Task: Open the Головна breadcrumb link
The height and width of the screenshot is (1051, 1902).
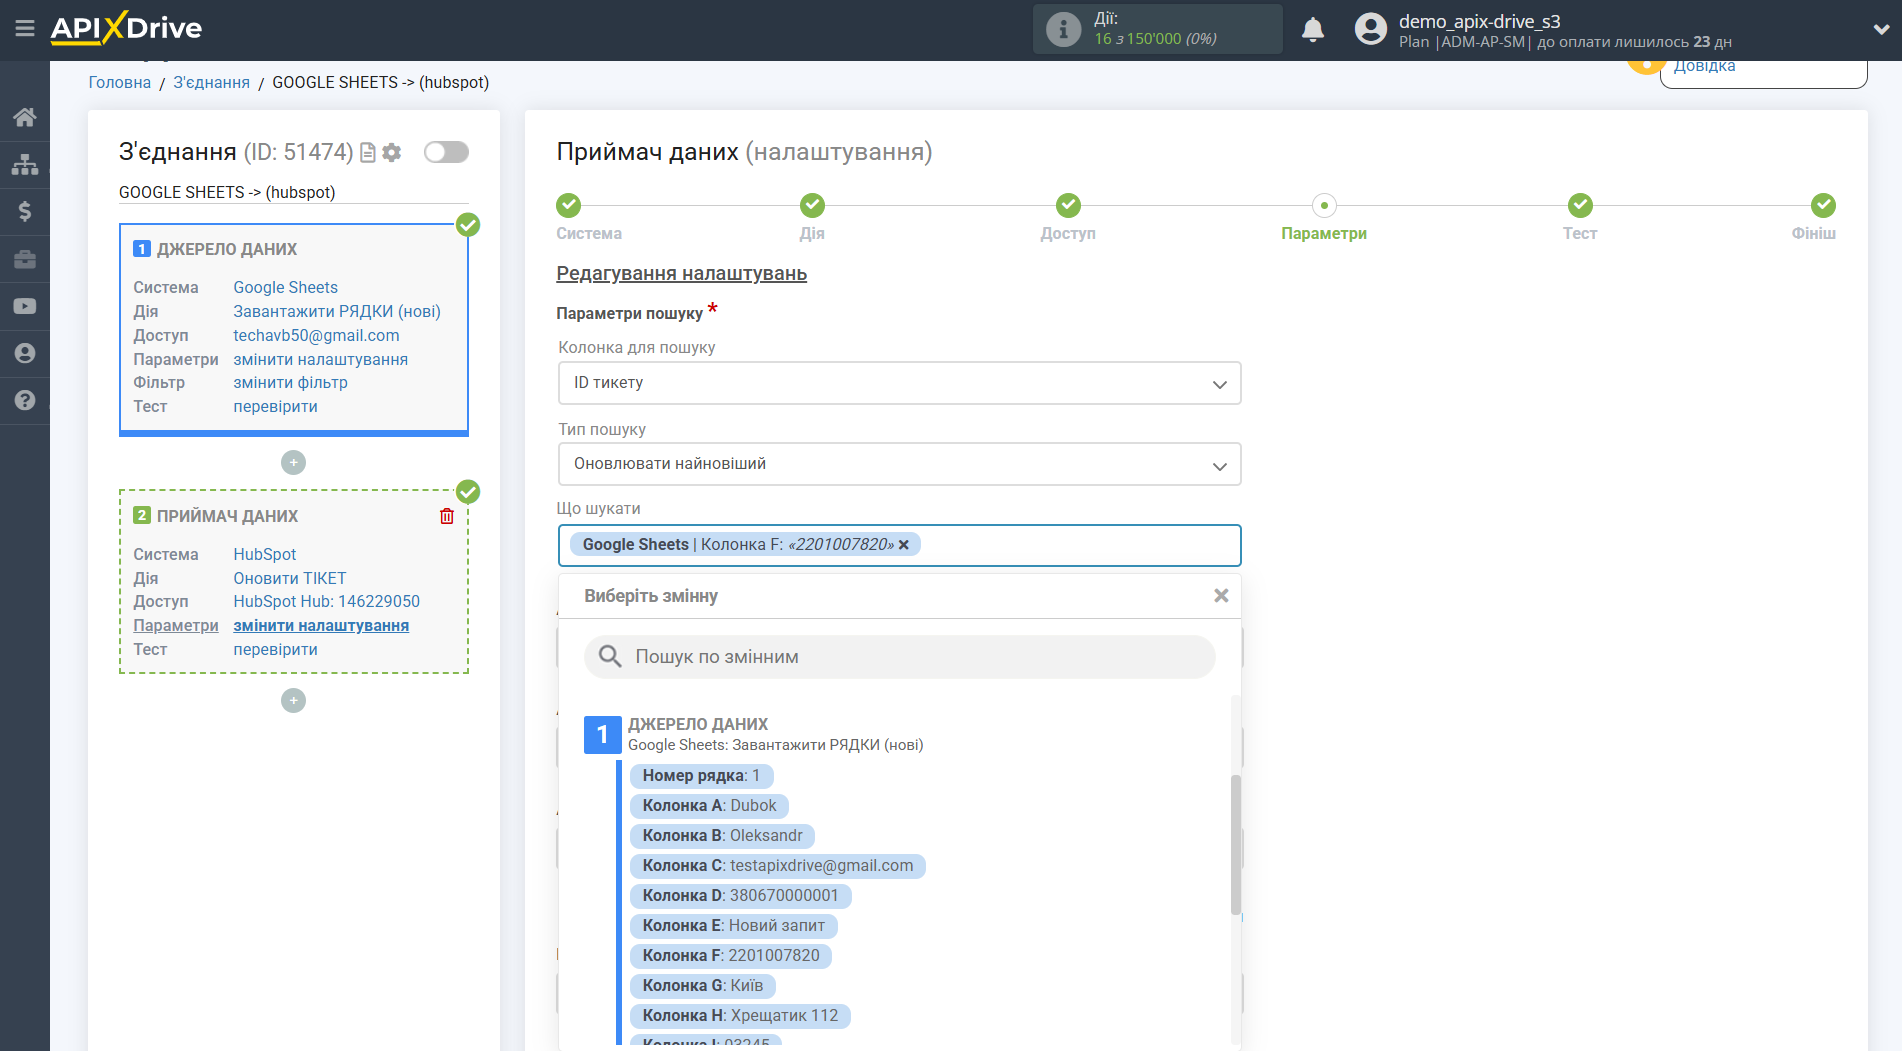Action: (x=120, y=82)
